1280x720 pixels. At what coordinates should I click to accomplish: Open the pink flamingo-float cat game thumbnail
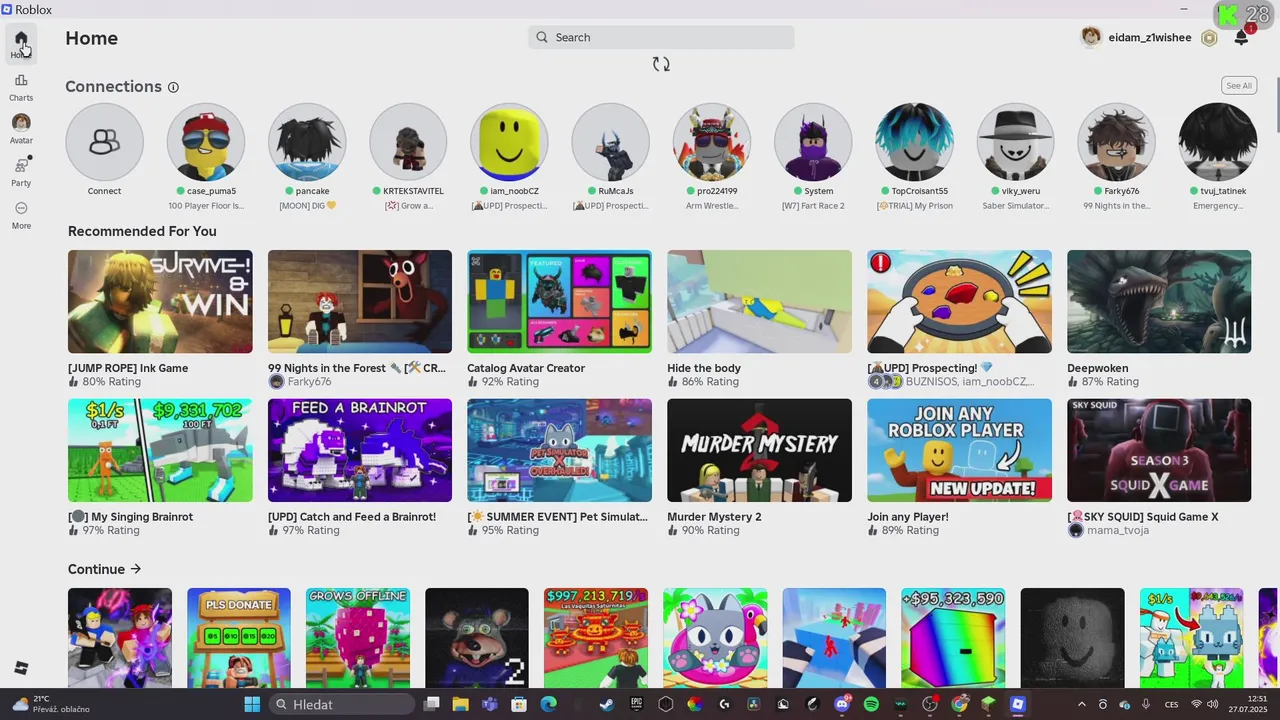tap(715, 638)
